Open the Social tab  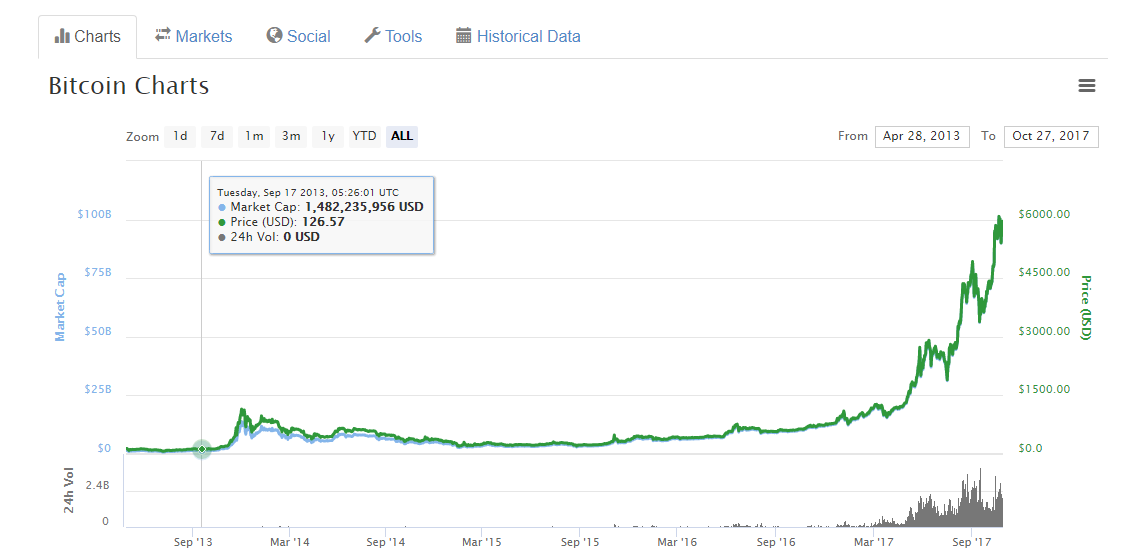[298, 36]
